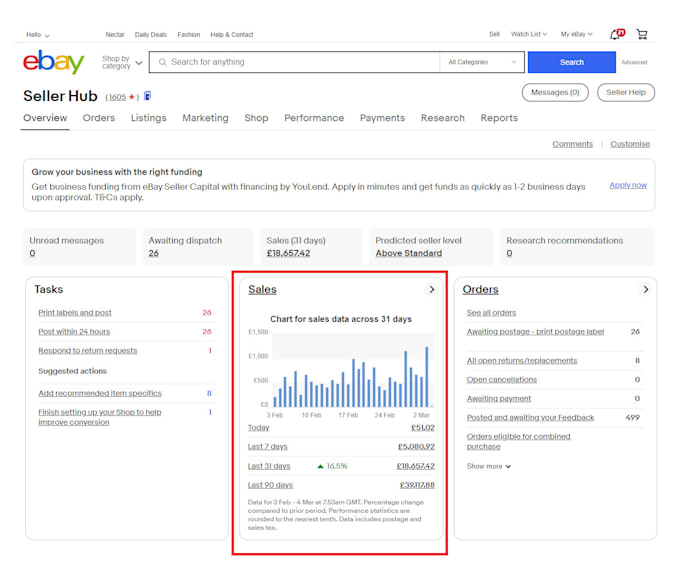The height and width of the screenshot is (564, 680).
Task: Click the Last 90 days sales link
Action: [x=270, y=485]
